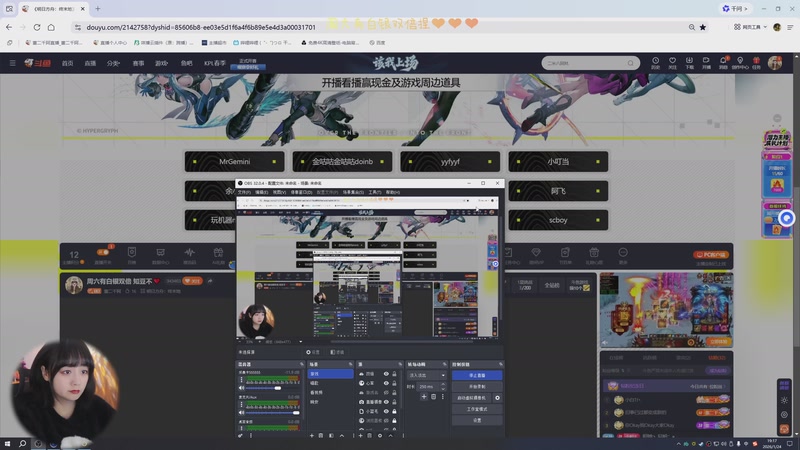Open OBS 文件 (File) menu

tap(244, 192)
